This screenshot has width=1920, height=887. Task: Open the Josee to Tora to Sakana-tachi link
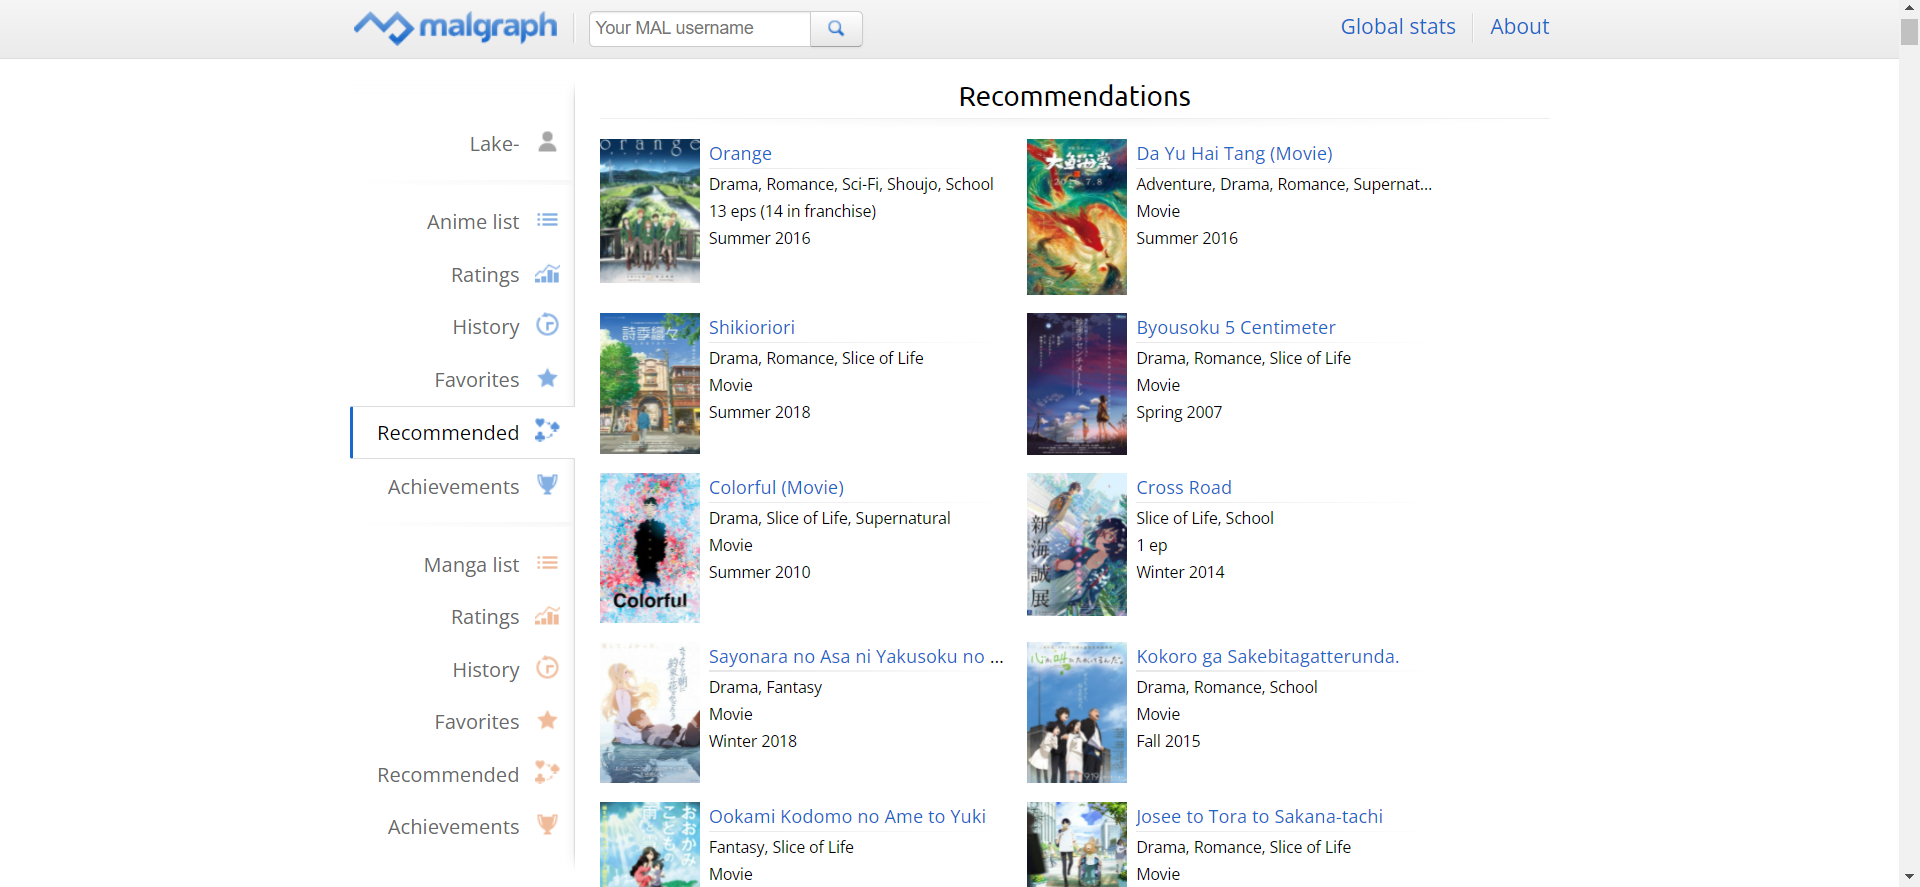point(1259,817)
